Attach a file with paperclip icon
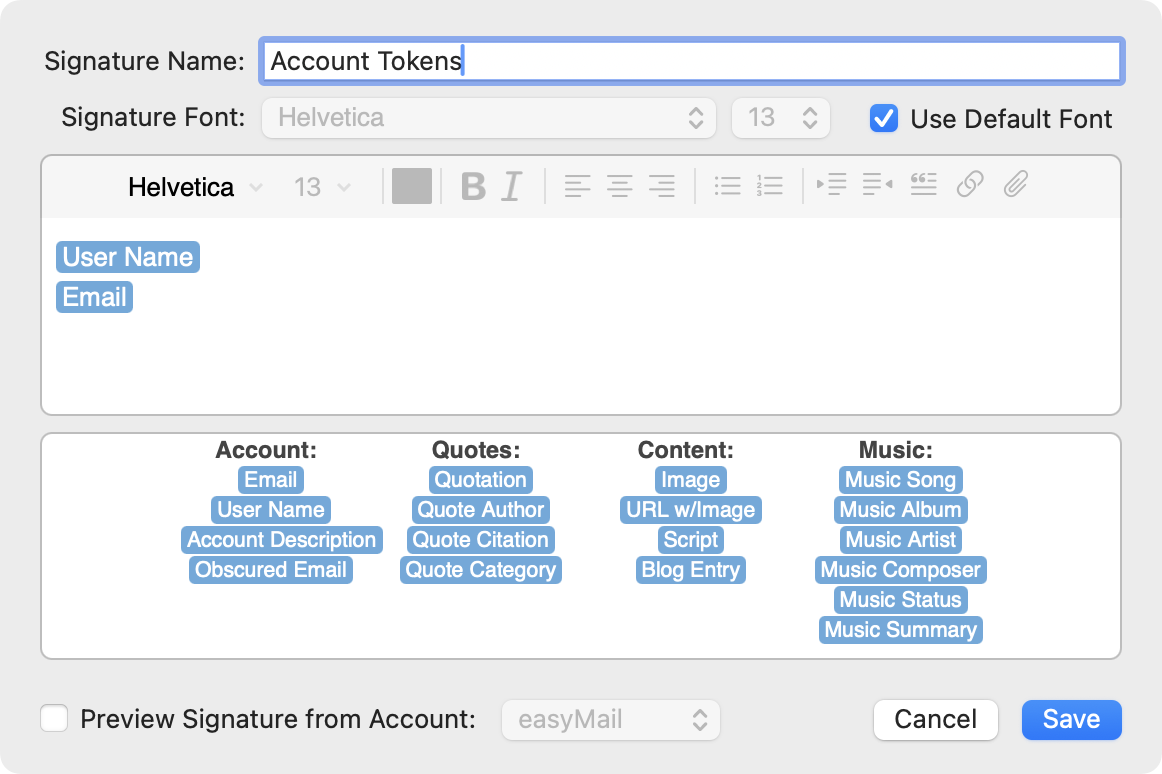The width and height of the screenshot is (1162, 774). (1016, 185)
